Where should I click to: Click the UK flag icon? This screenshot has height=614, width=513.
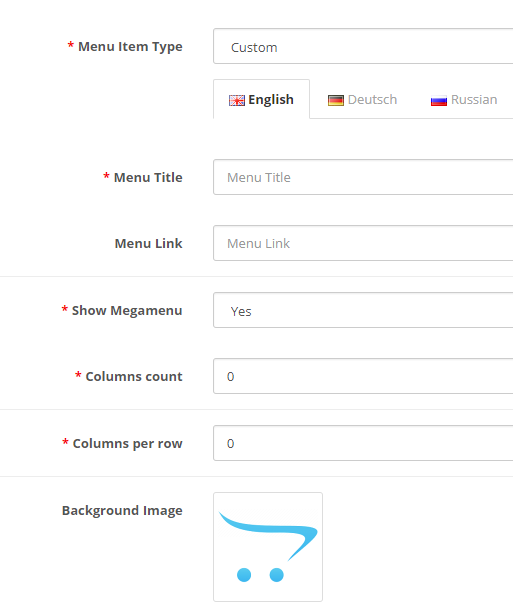click(x=237, y=101)
